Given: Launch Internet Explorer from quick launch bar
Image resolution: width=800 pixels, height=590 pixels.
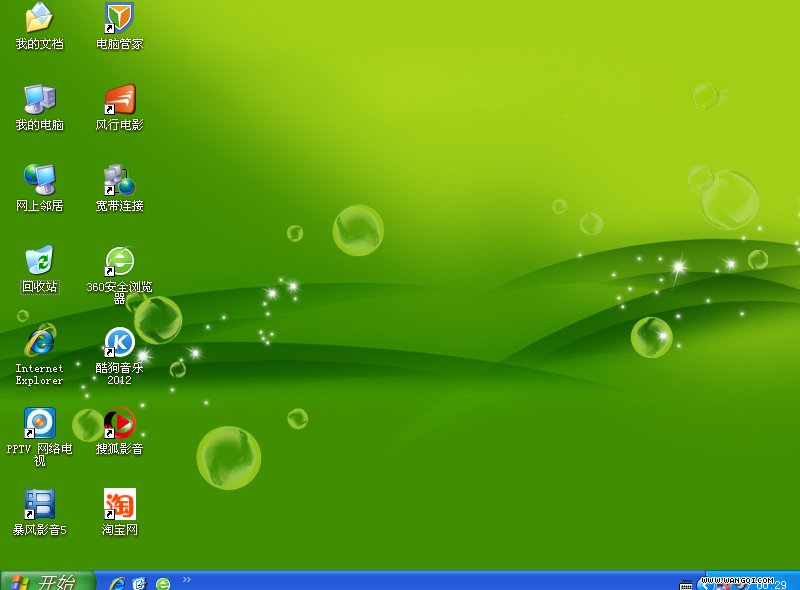Looking at the screenshot, I should pos(117,583).
